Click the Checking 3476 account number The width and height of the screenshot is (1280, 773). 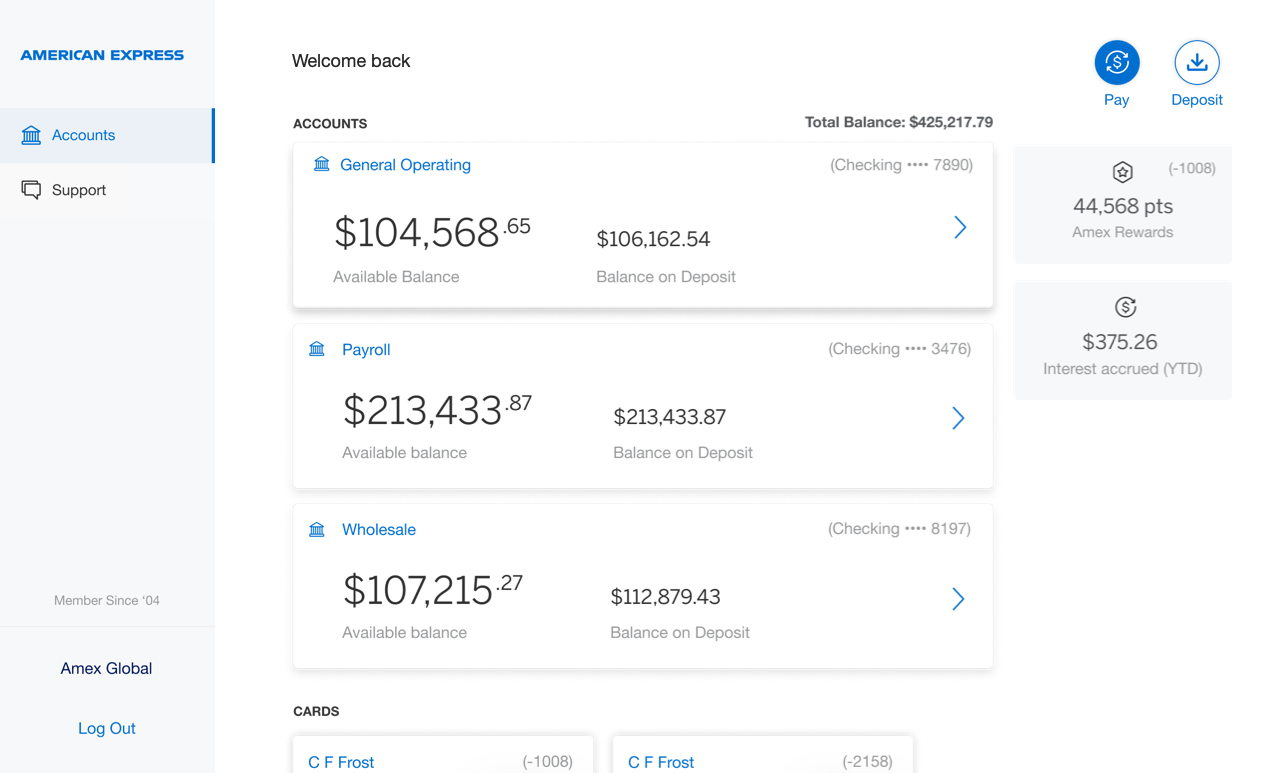[x=899, y=349]
